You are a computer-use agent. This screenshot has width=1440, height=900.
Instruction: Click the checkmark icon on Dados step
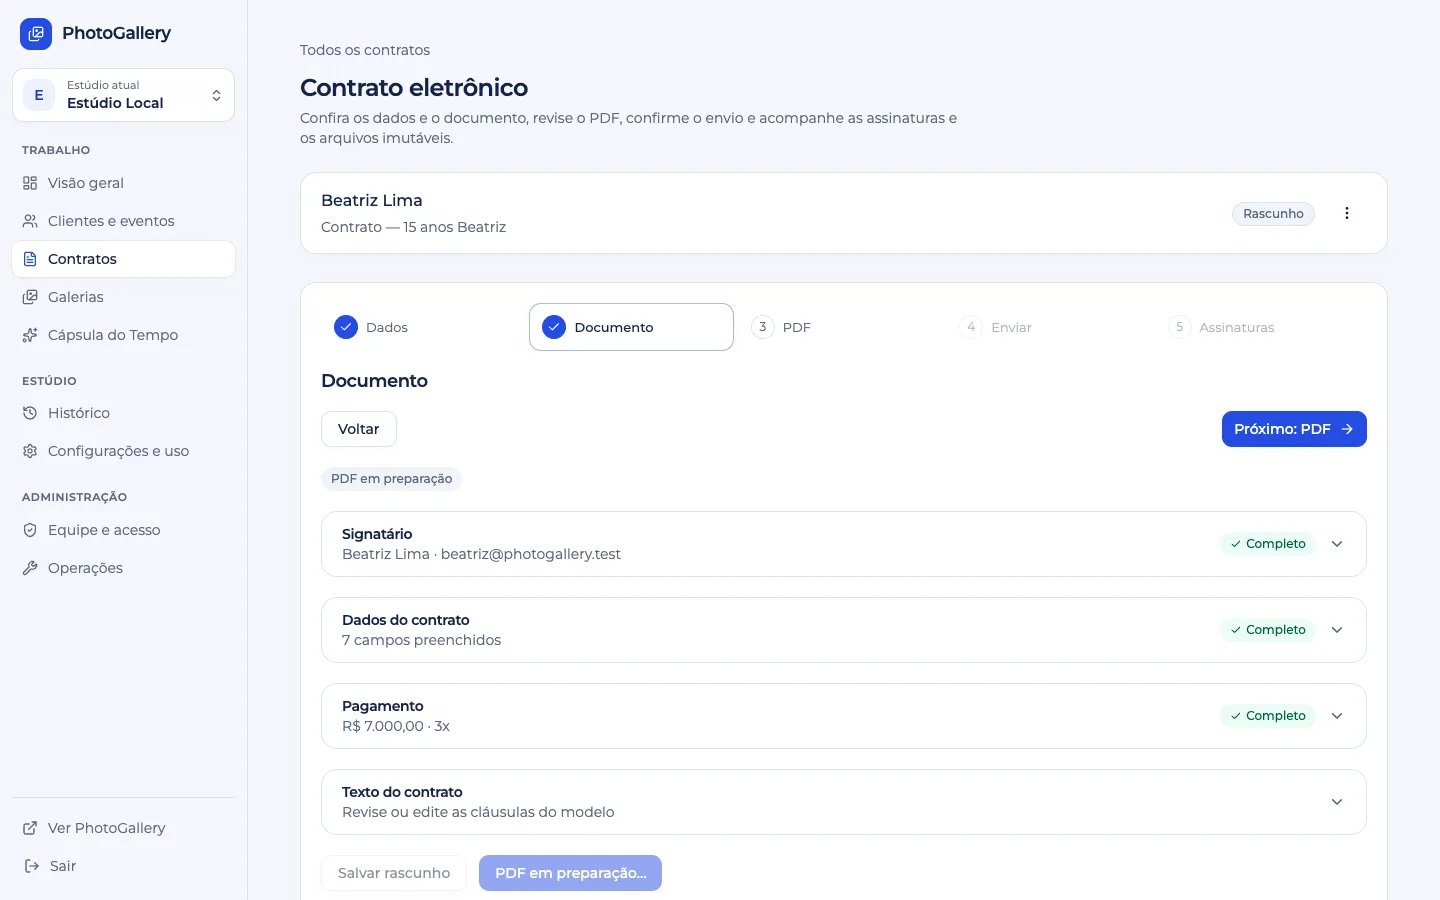click(x=346, y=327)
